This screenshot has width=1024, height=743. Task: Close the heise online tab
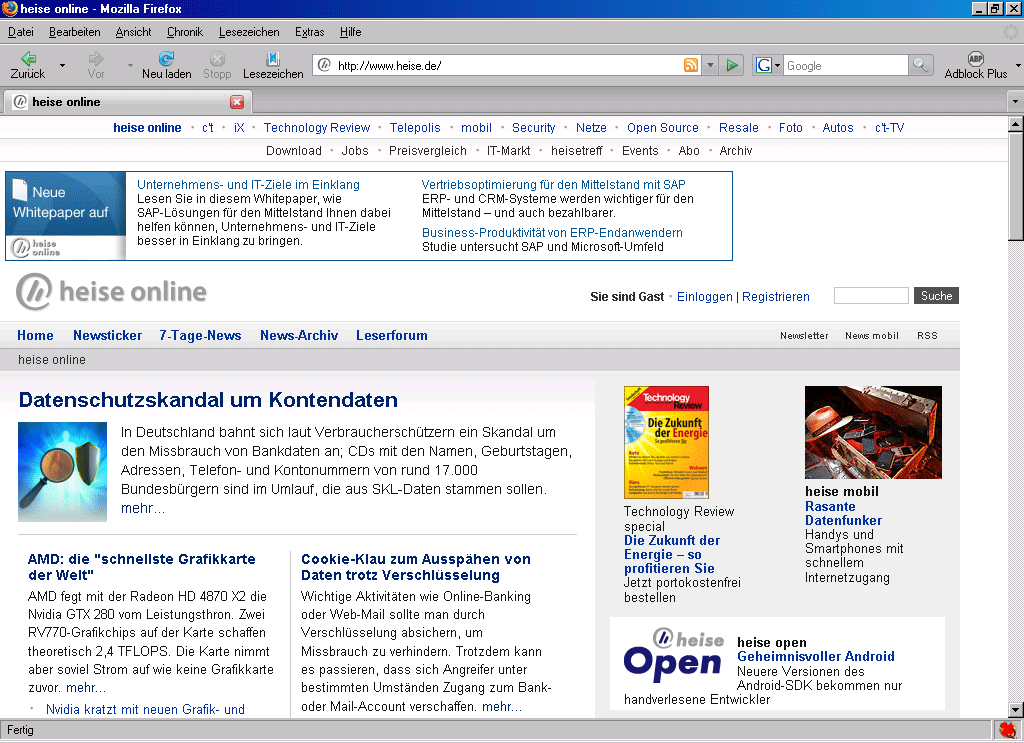(237, 102)
